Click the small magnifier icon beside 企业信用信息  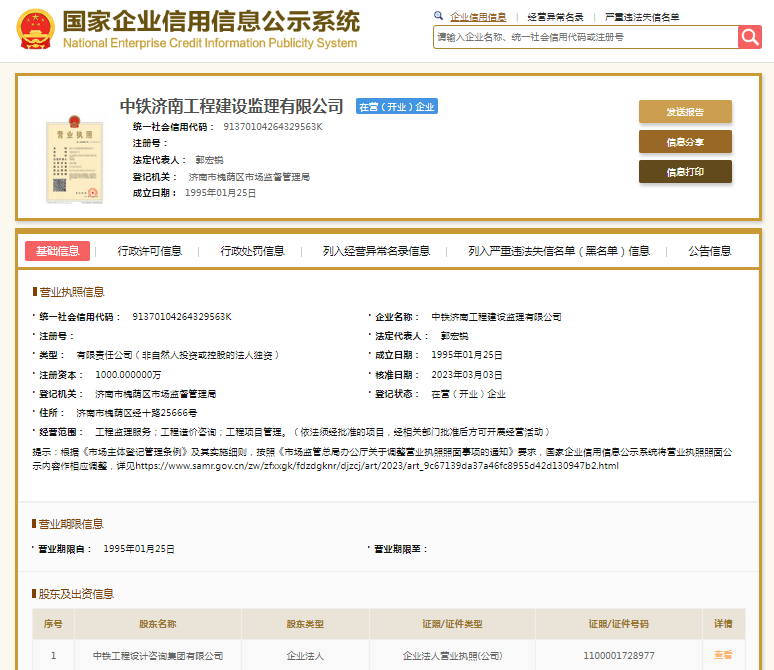point(439,17)
